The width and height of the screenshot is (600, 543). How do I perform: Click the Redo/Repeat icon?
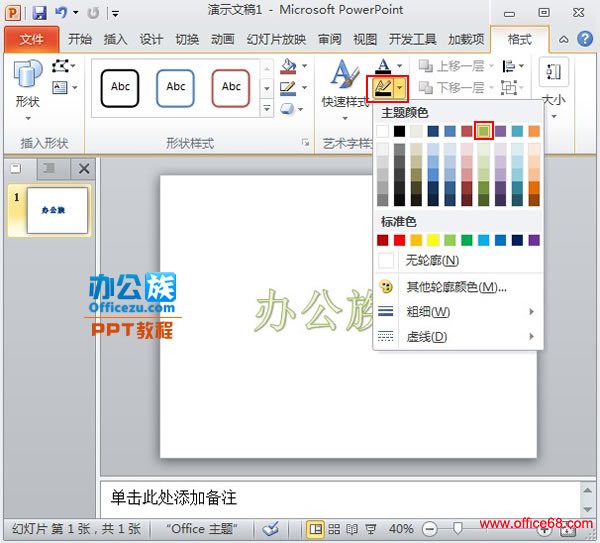point(93,13)
